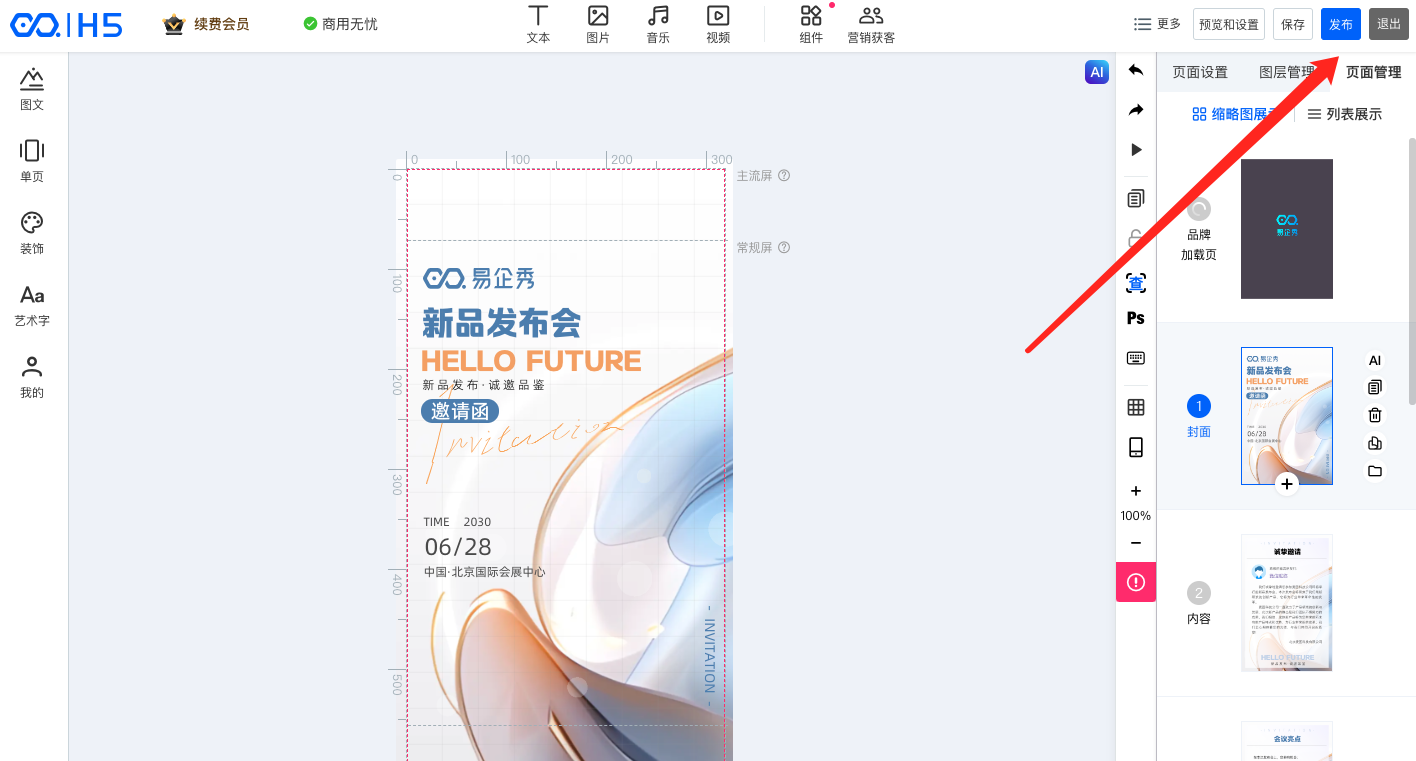Image resolution: width=1416 pixels, height=761 pixels.
Task: Click the undo arrow icon
Action: click(1136, 70)
